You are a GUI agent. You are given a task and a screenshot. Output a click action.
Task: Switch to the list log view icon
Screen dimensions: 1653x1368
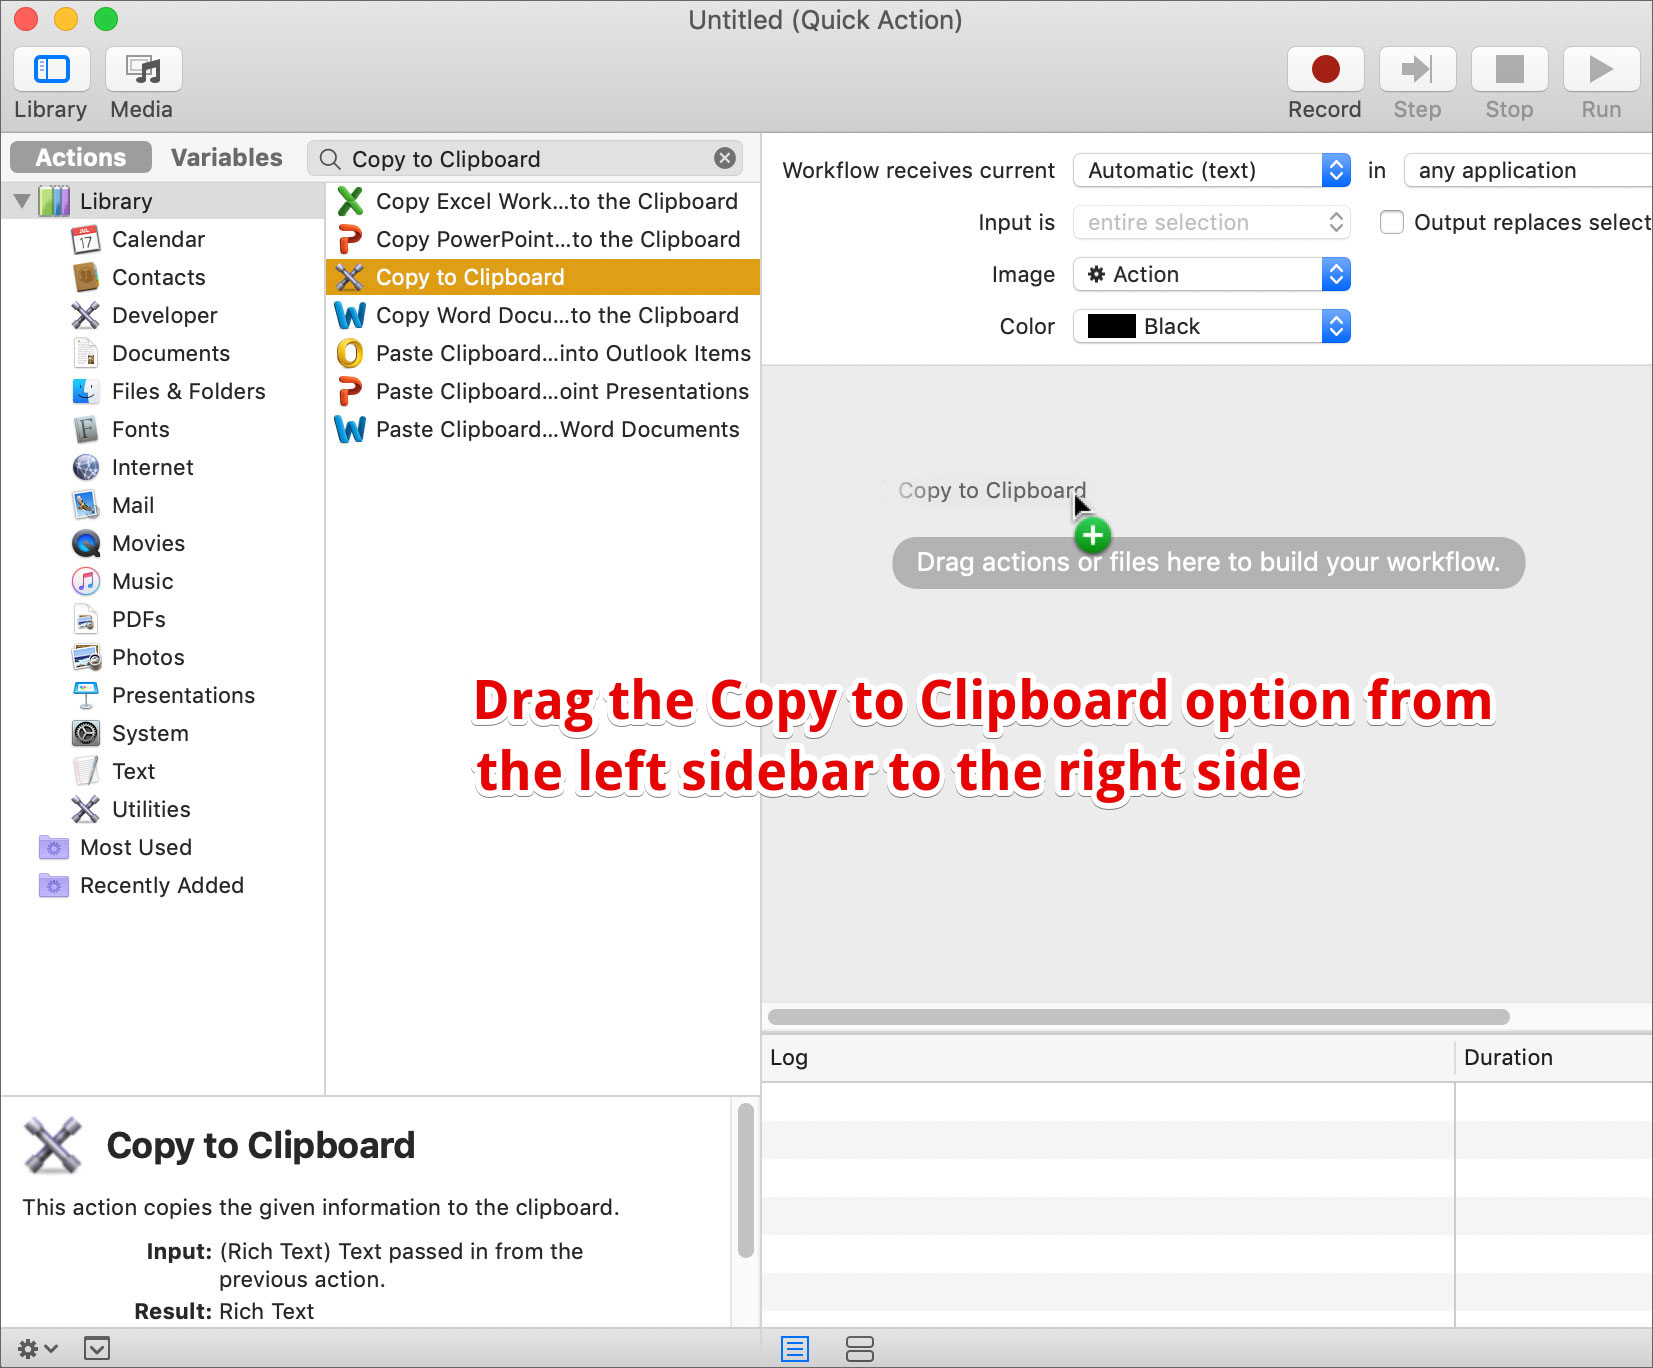pyautogui.click(x=794, y=1348)
